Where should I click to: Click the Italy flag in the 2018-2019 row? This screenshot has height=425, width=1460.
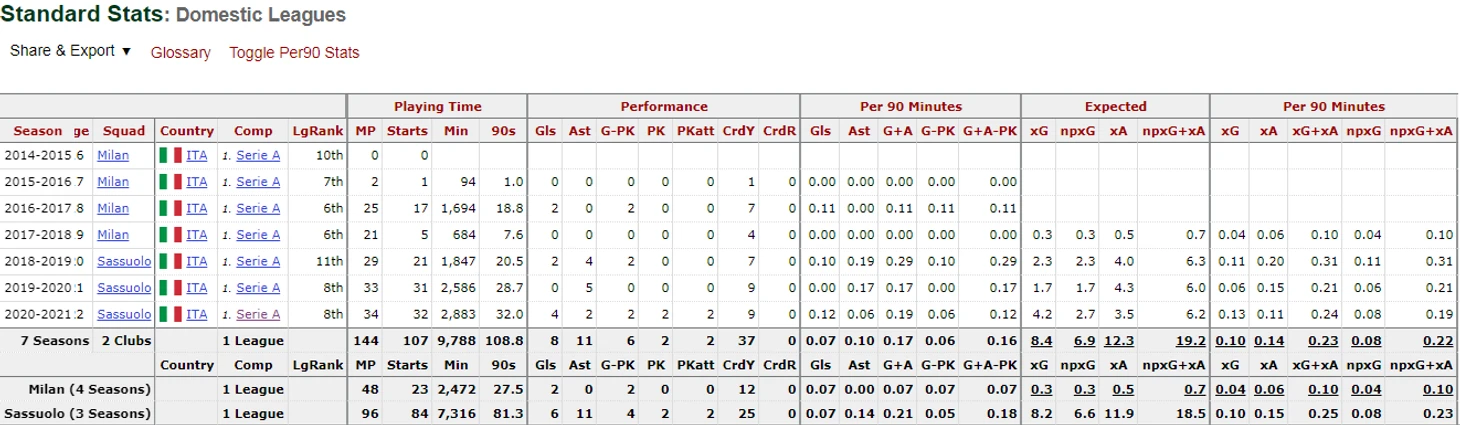click(170, 261)
